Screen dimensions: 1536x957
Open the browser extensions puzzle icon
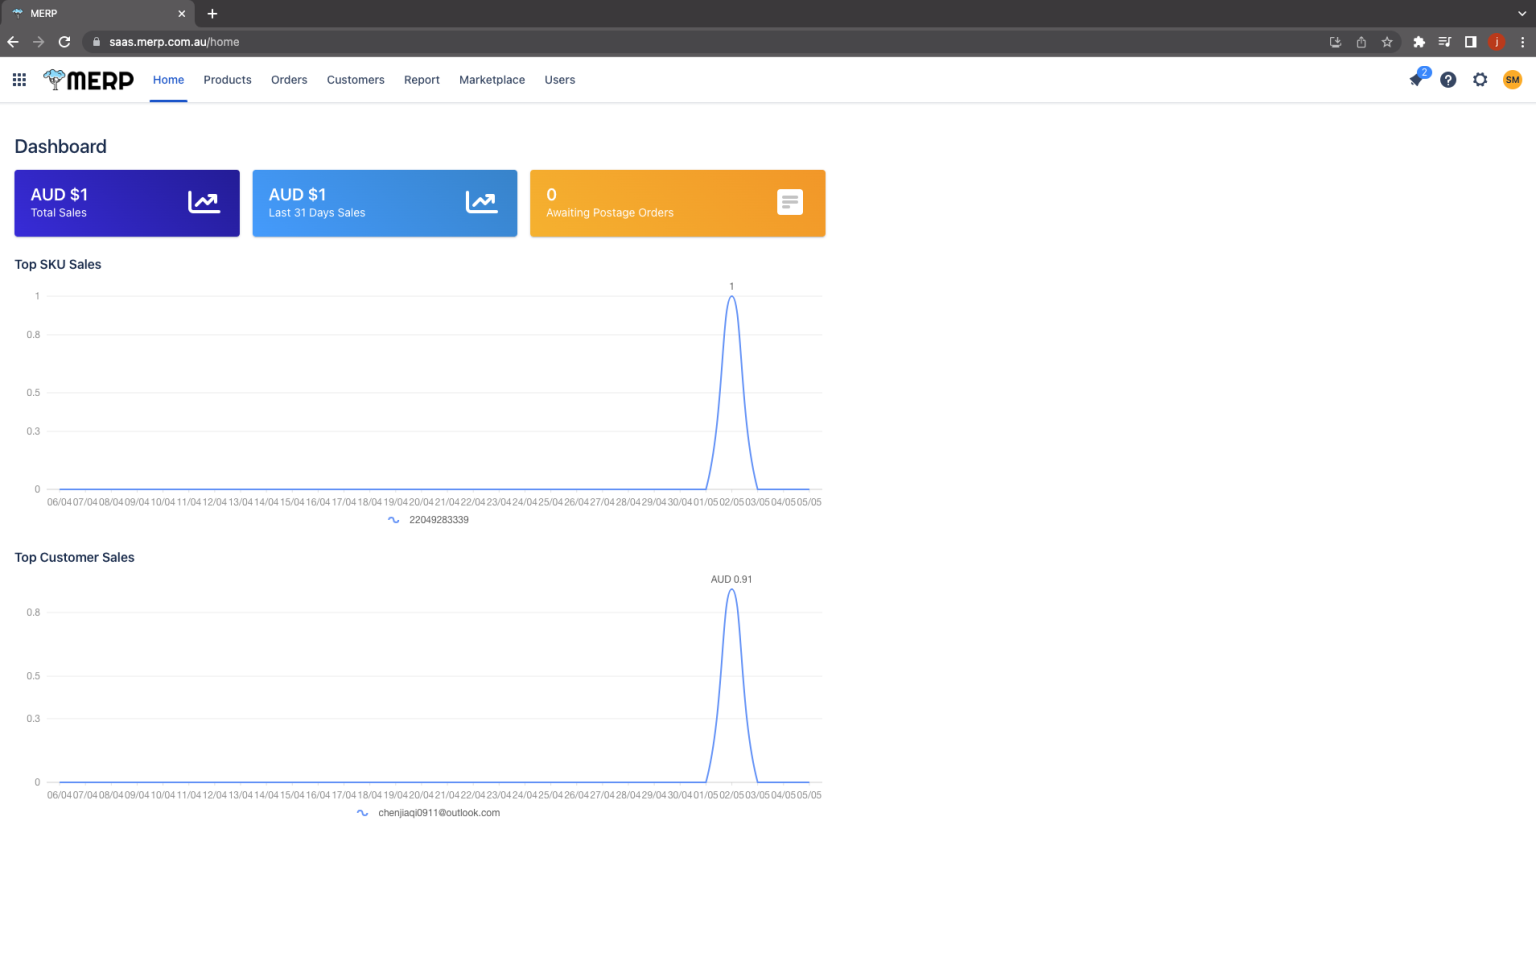pyautogui.click(x=1419, y=42)
